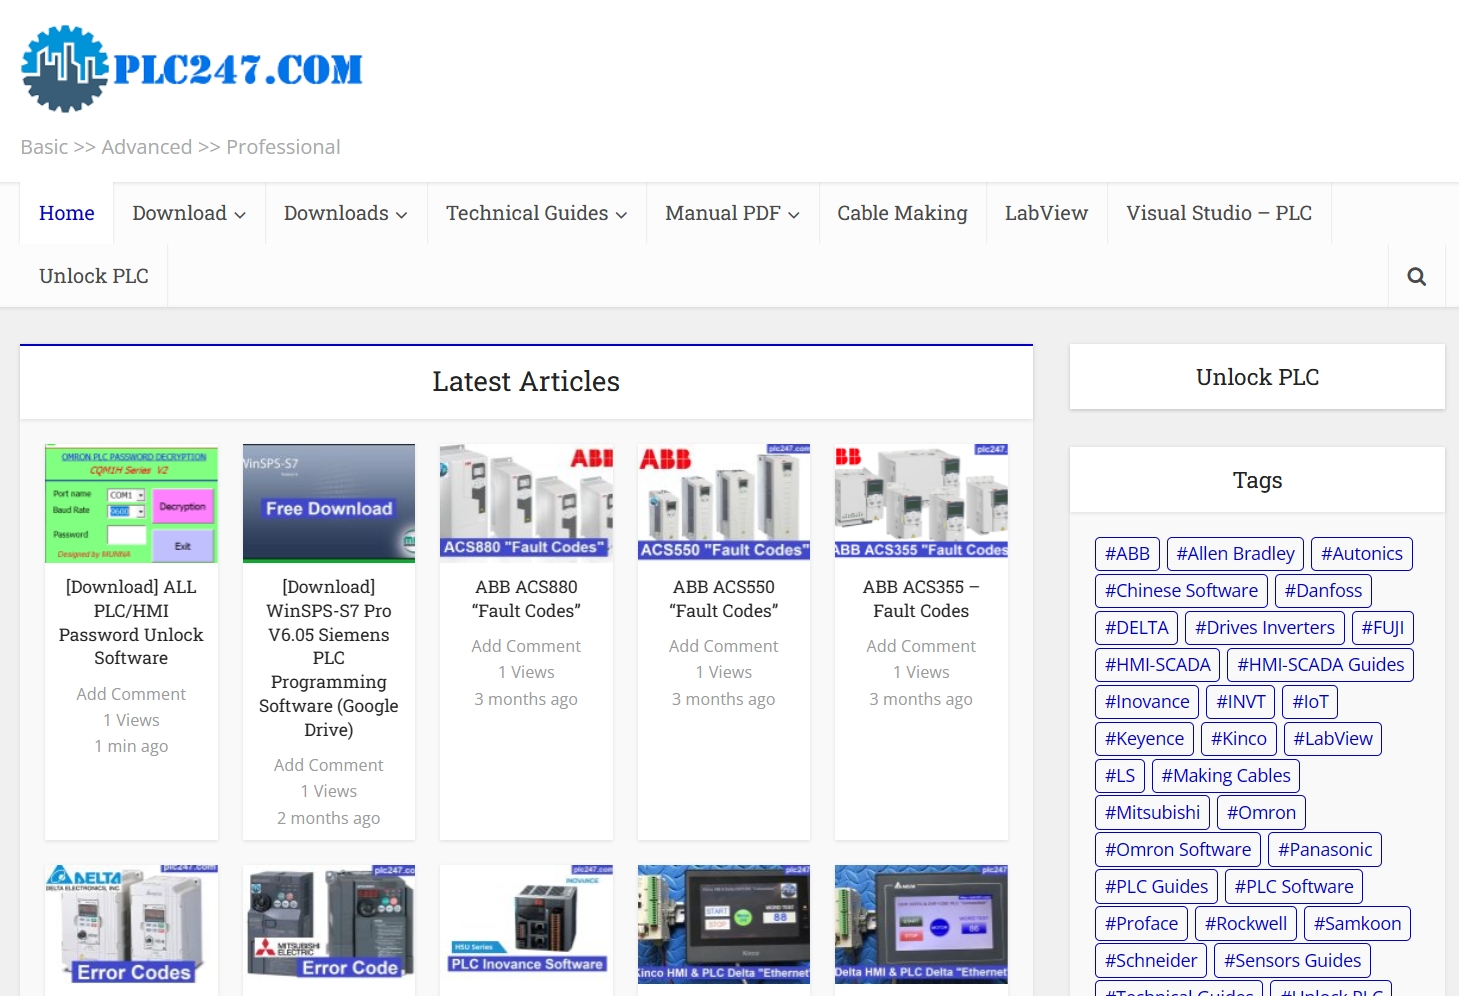The image size is (1459, 996).
Task: Select the #Inovance tag
Action: tap(1147, 702)
